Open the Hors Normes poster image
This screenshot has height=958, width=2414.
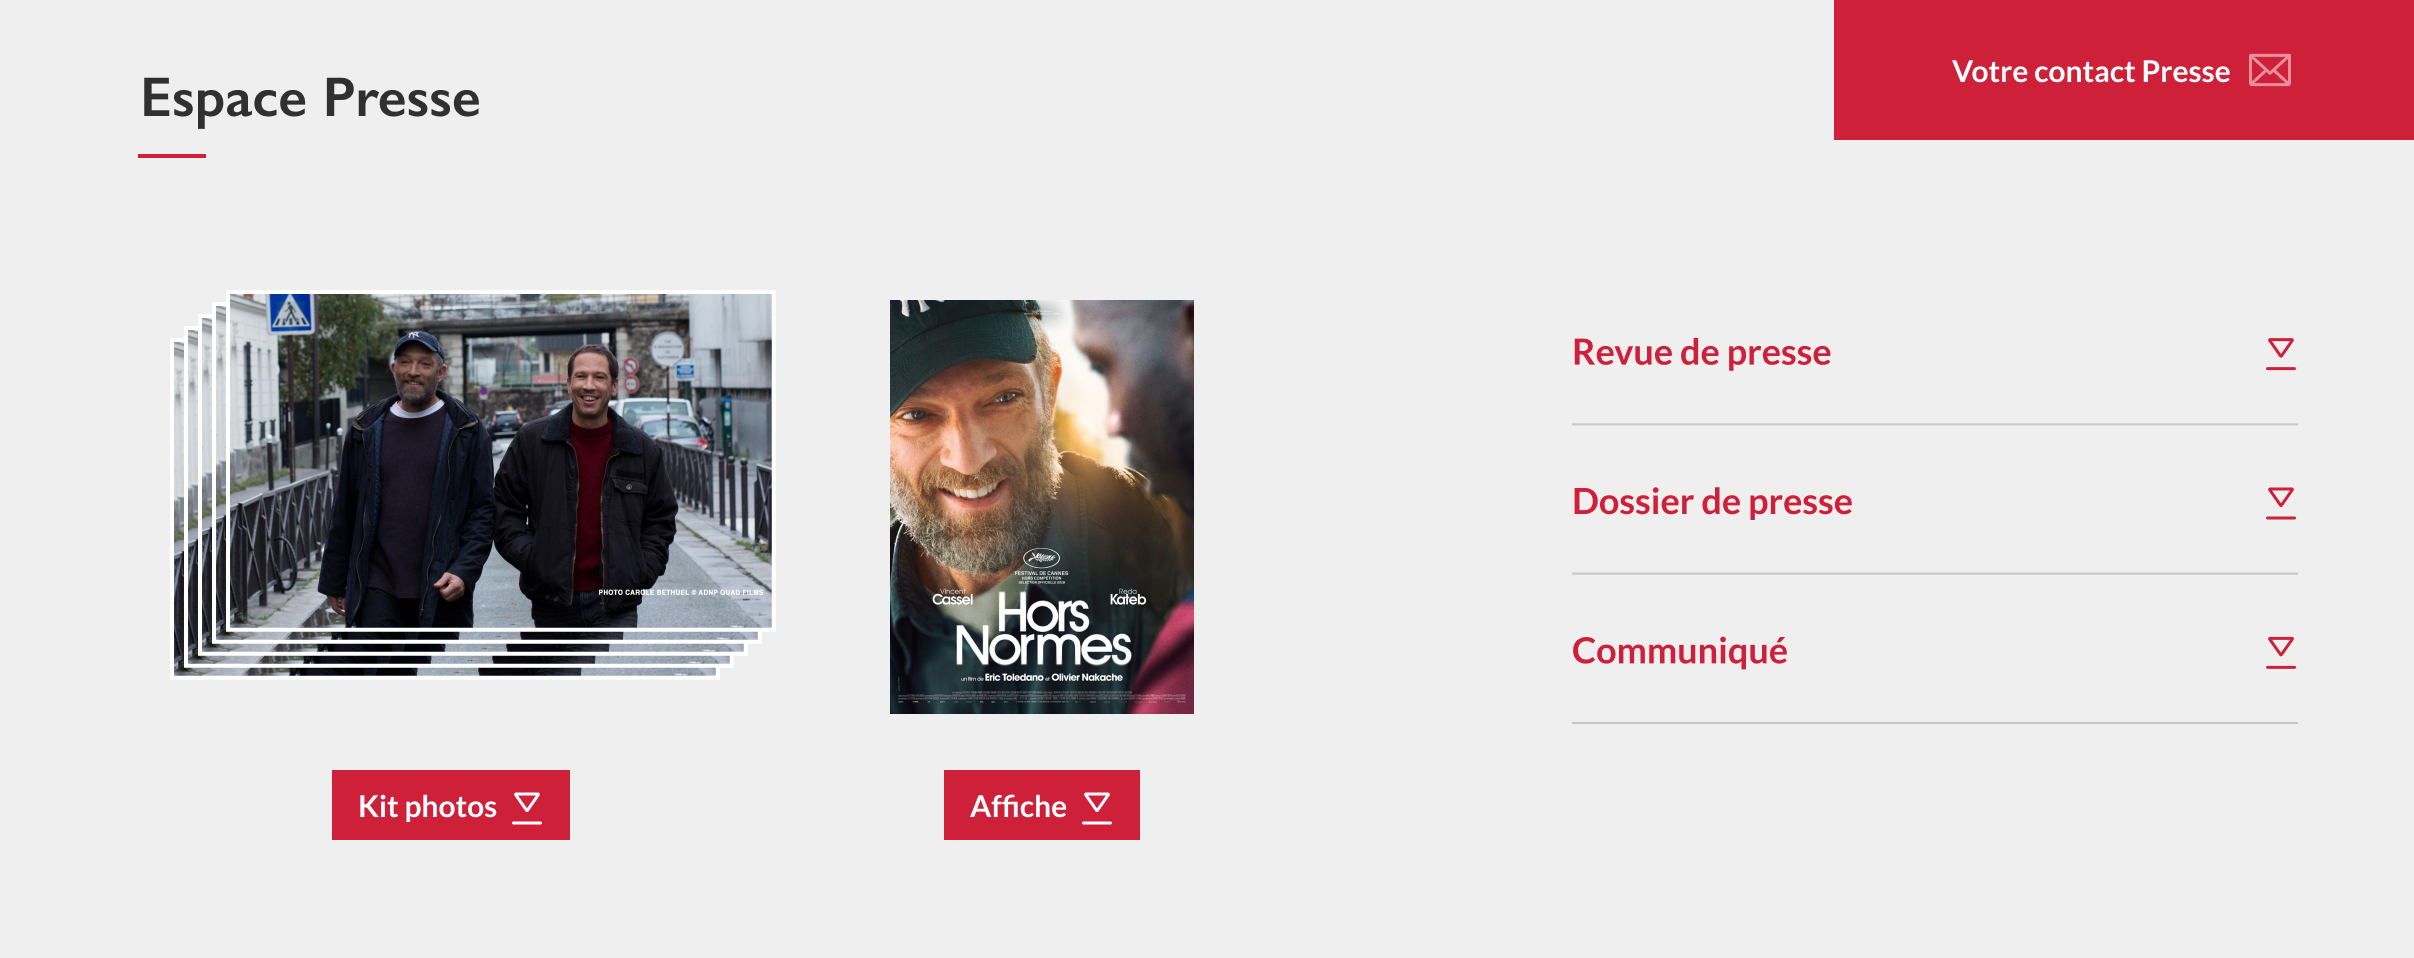(x=1042, y=507)
